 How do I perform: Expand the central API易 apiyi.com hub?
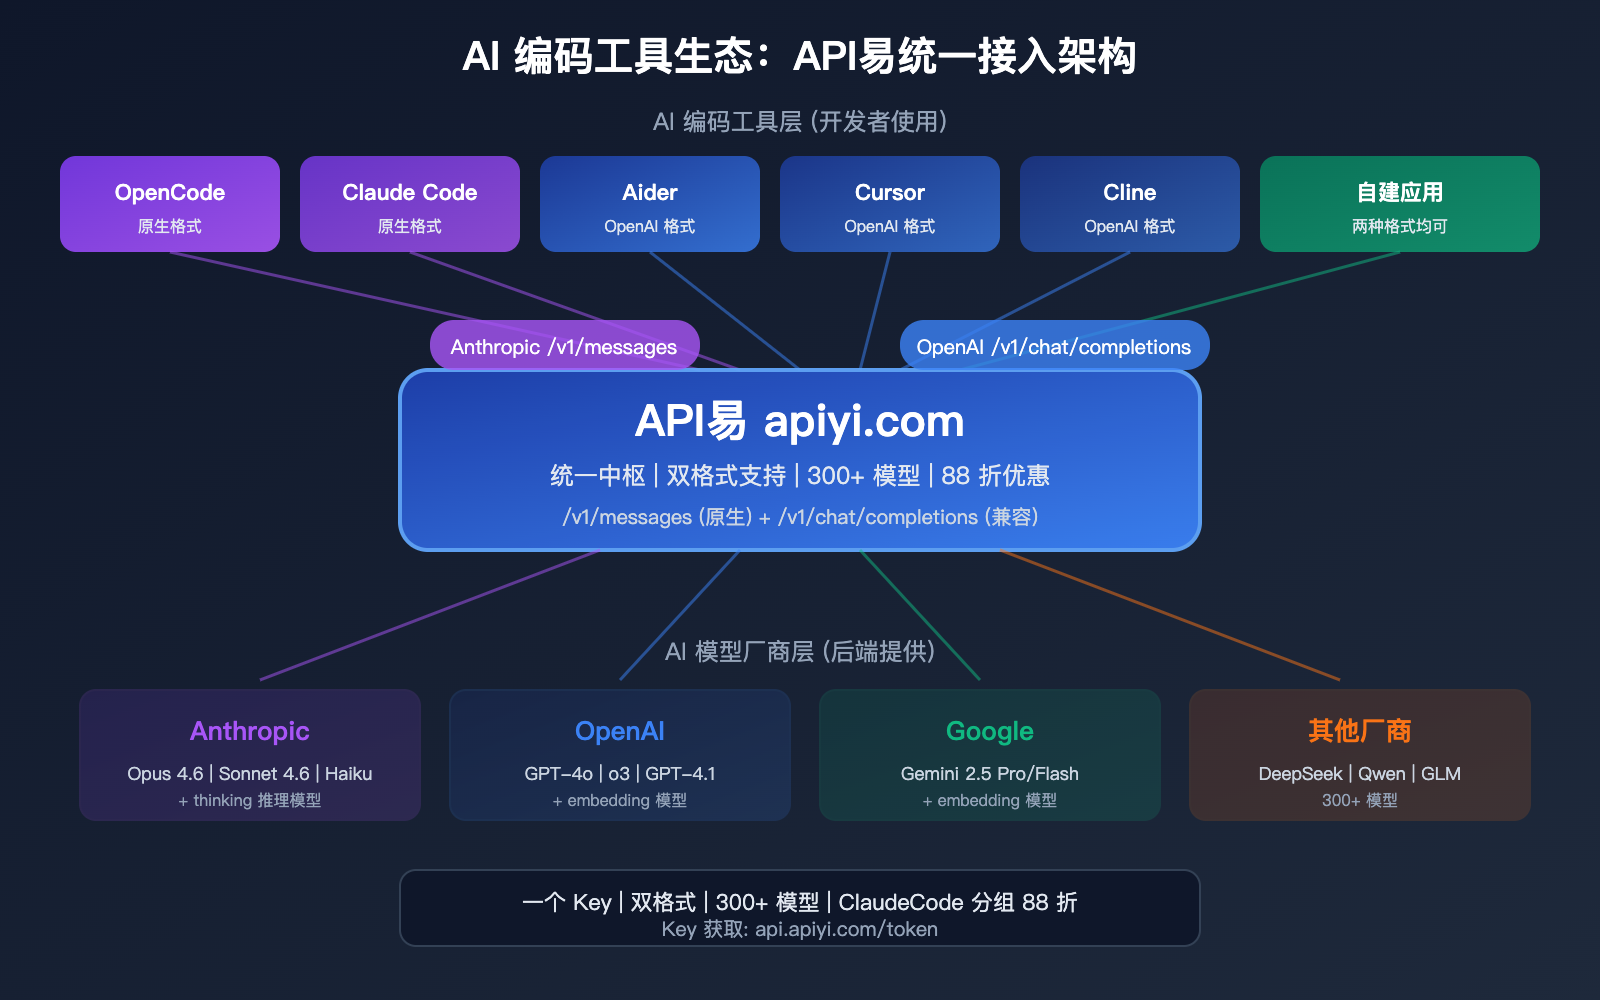pos(800,460)
